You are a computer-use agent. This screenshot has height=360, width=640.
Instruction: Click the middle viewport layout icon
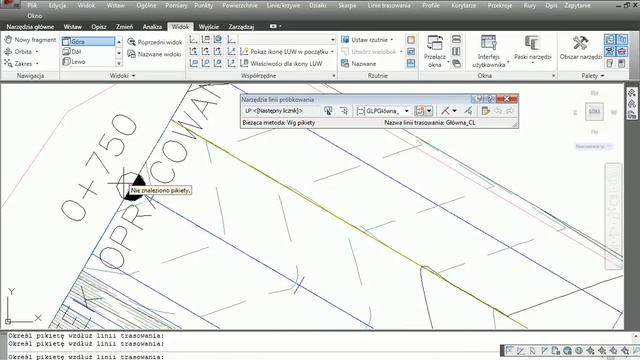411,51
